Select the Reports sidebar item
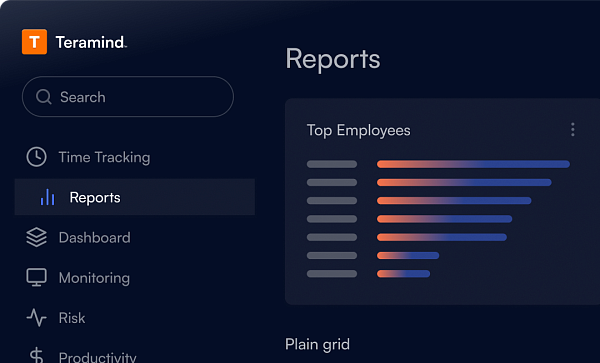 (x=135, y=197)
